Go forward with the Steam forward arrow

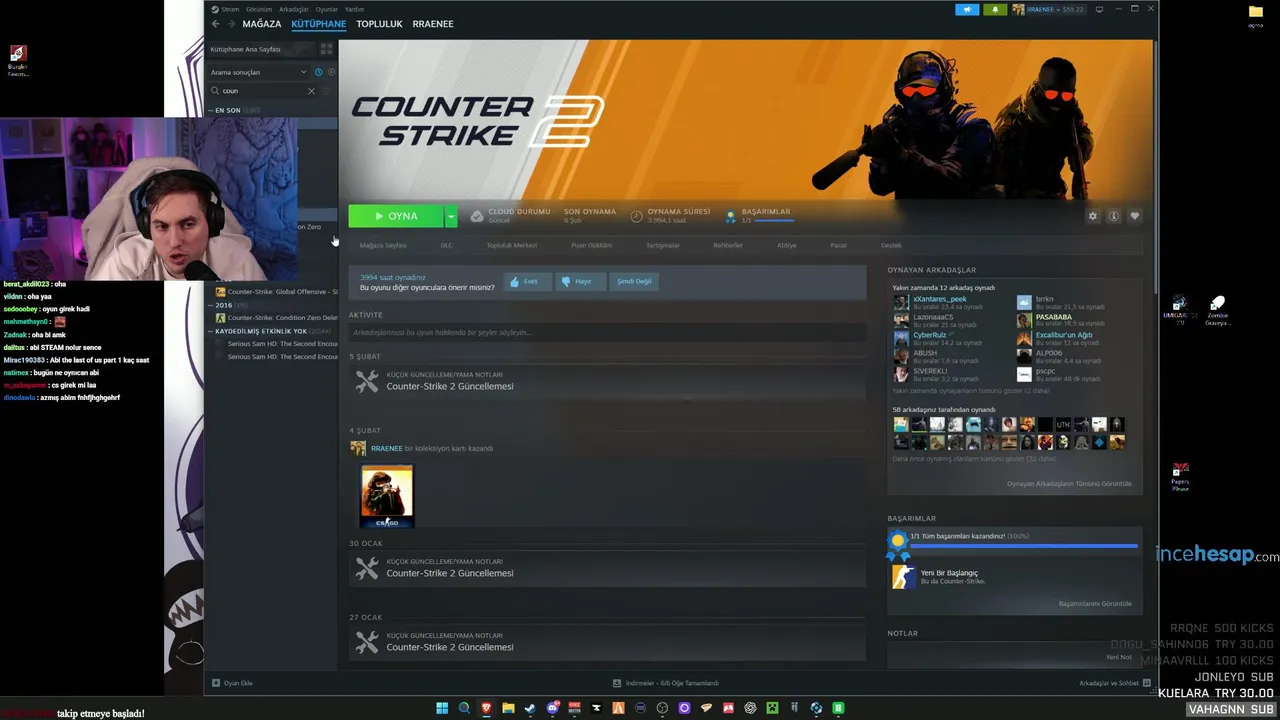click(x=231, y=24)
